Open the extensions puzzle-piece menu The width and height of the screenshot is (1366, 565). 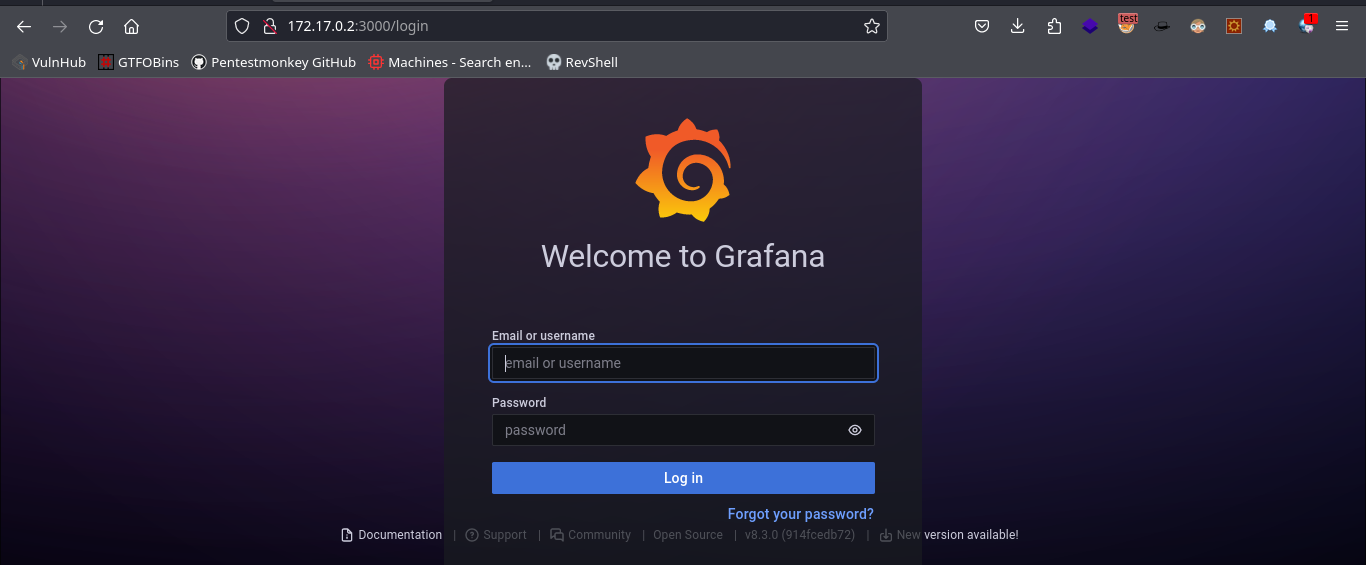[1054, 26]
